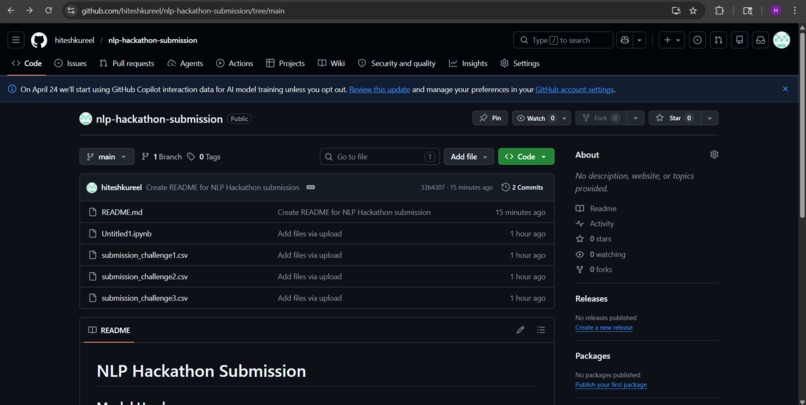
Task: Go to GitHub home via Octocat logo
Action: (x=39, y=40)
